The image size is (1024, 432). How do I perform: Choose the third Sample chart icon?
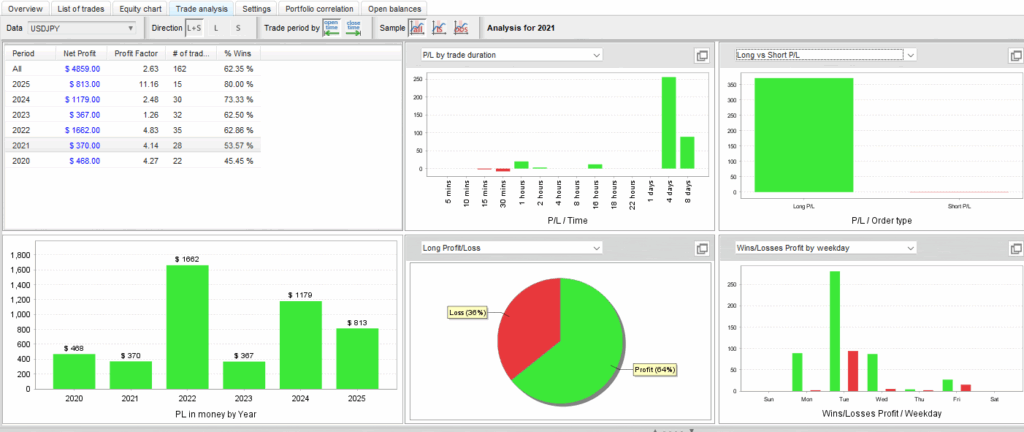point(461,28)
